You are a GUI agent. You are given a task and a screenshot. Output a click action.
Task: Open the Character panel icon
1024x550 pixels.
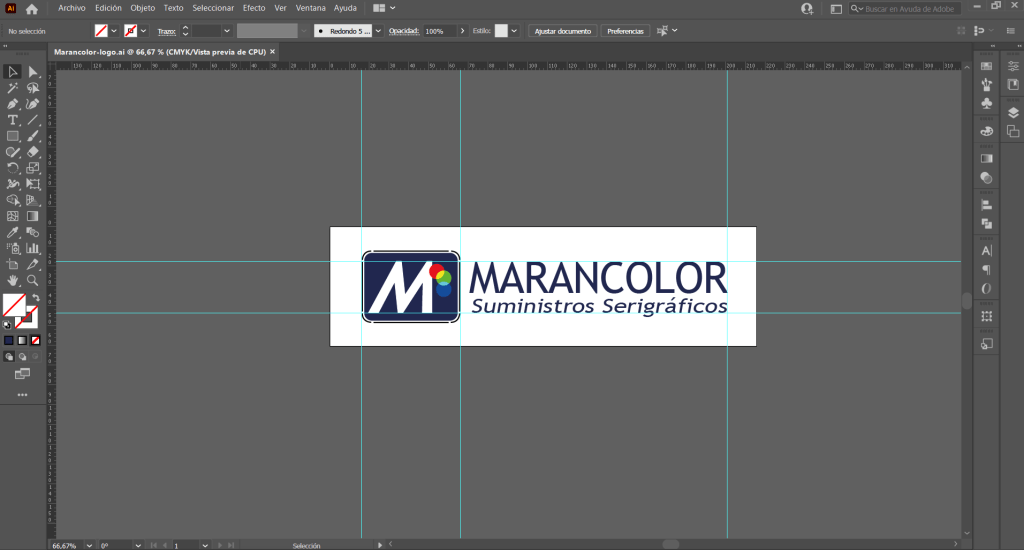[x=987, y=250]
